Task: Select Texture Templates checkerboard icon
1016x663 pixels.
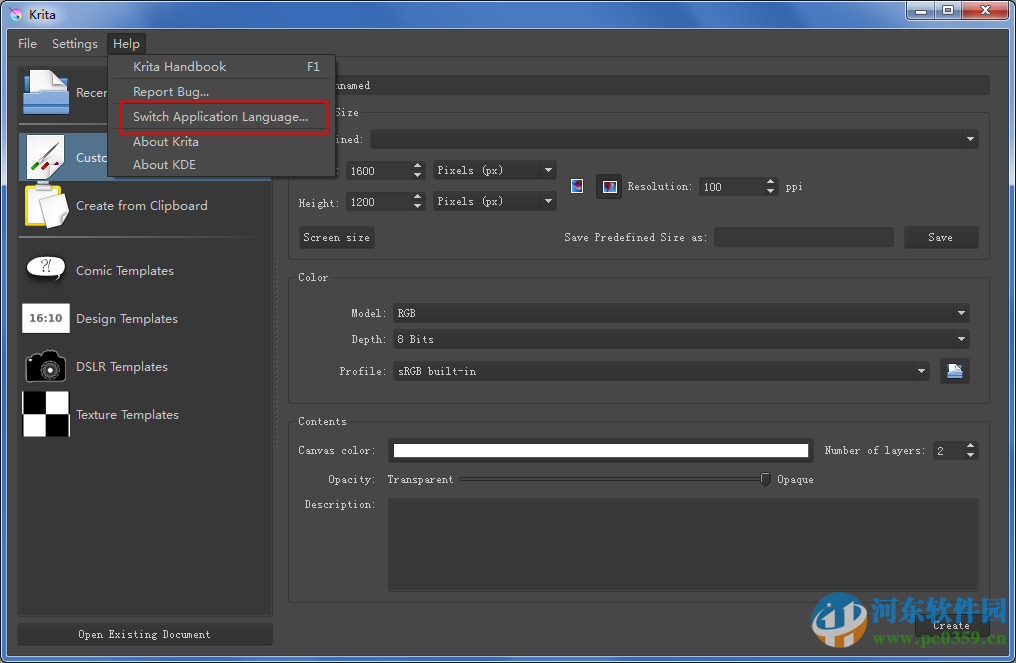Action: tap(46, 414)
